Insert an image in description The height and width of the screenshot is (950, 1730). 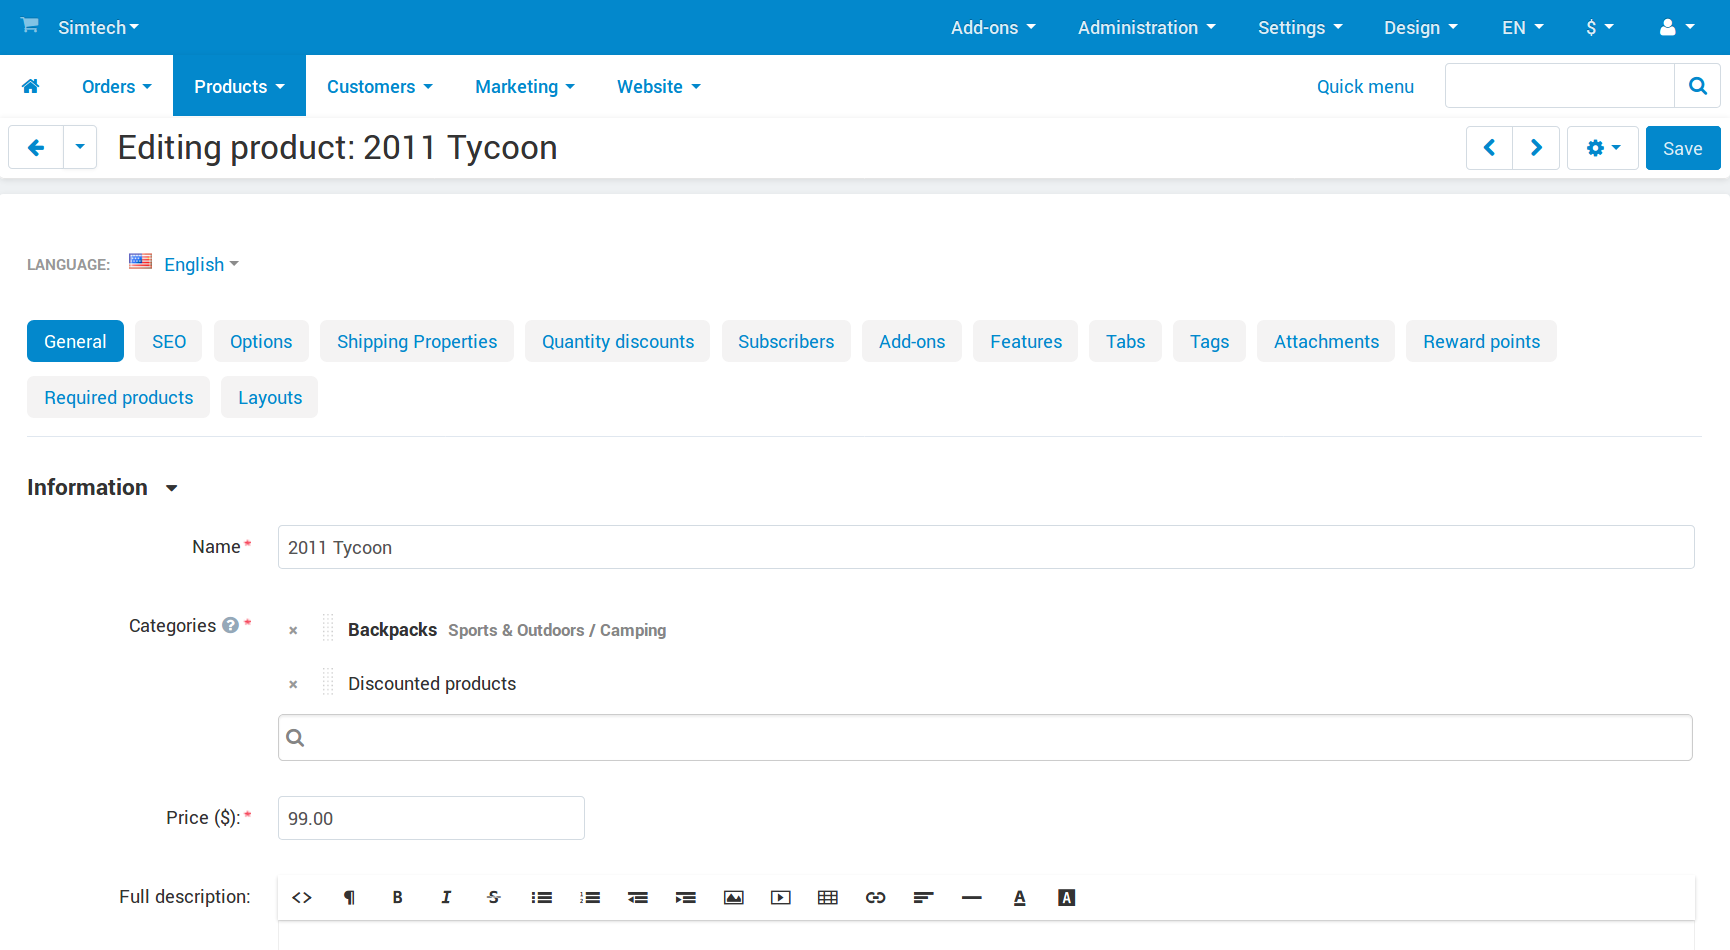733,898
